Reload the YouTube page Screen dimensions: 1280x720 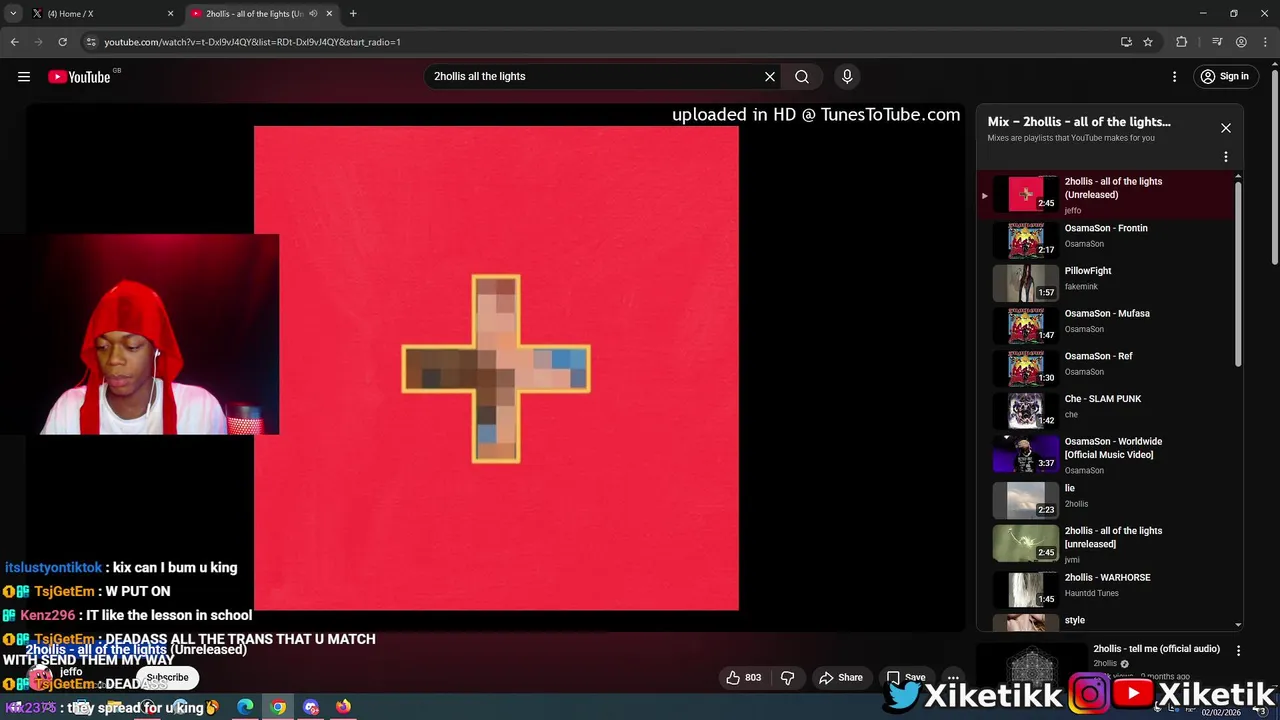coord(62,42)
